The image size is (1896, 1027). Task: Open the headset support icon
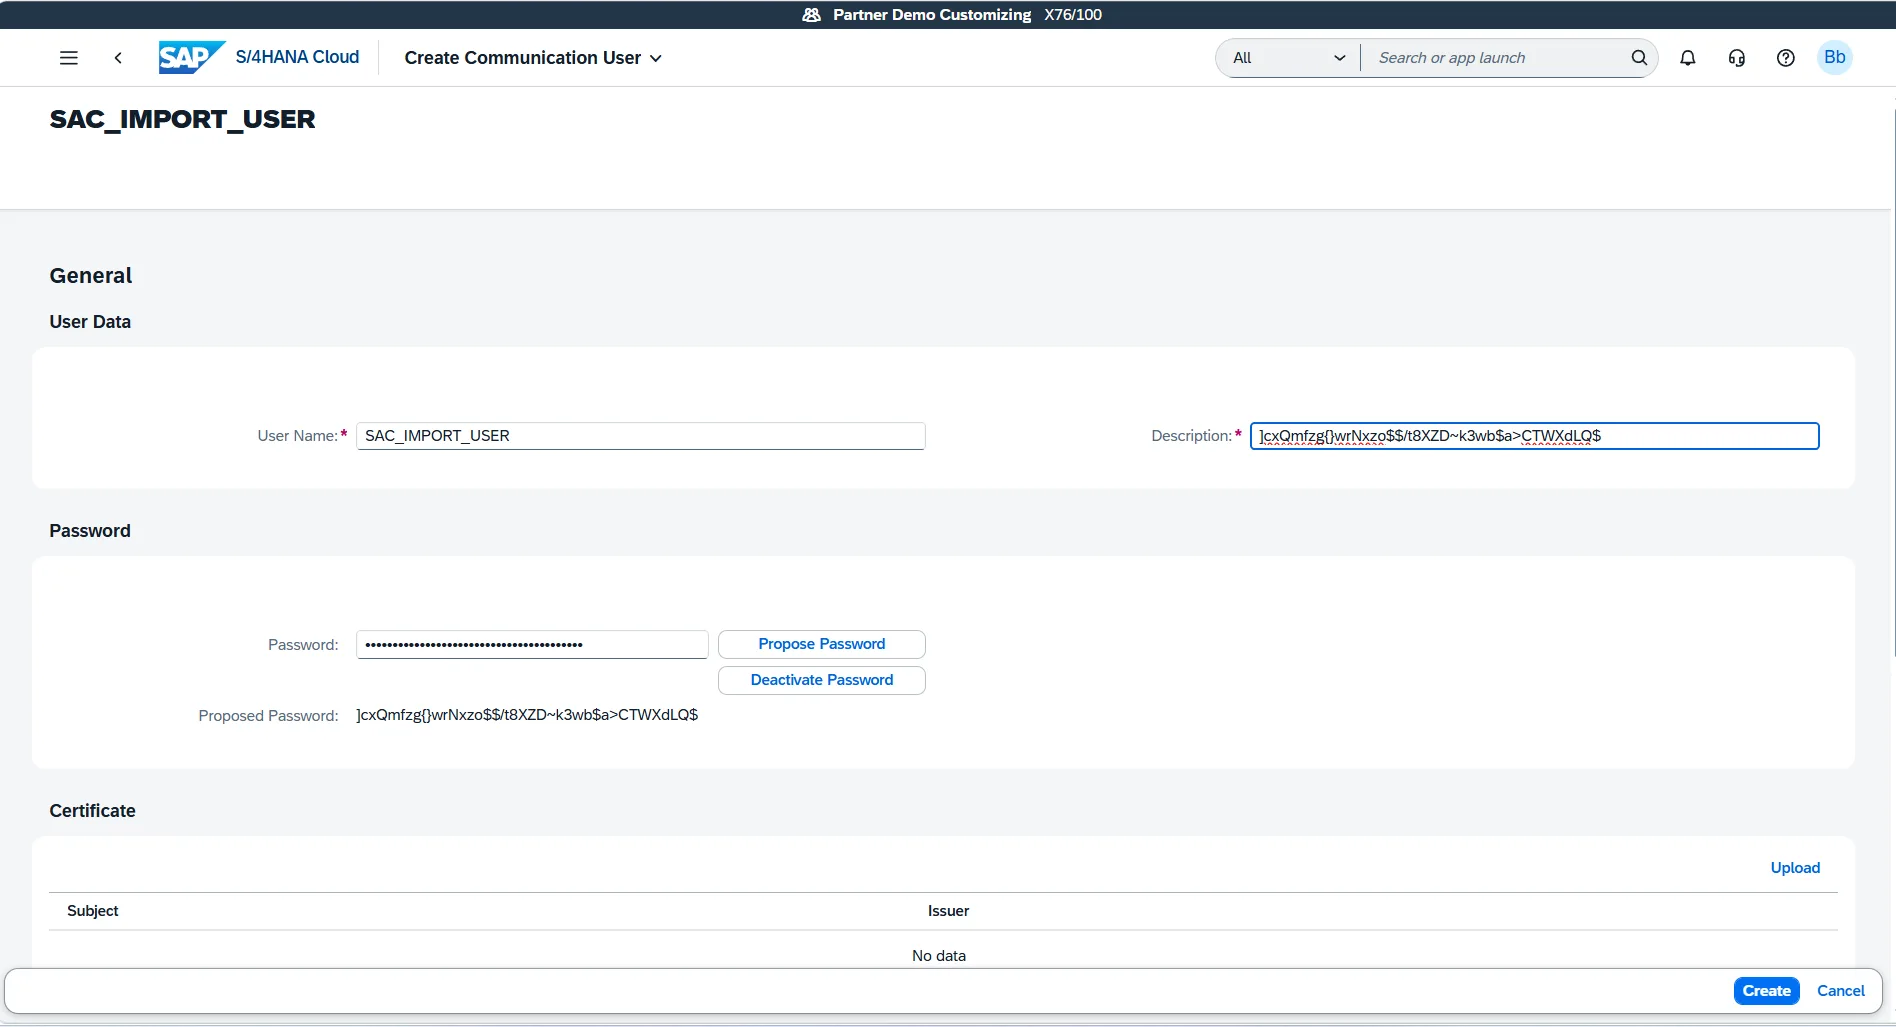(x=1737, y=58)
